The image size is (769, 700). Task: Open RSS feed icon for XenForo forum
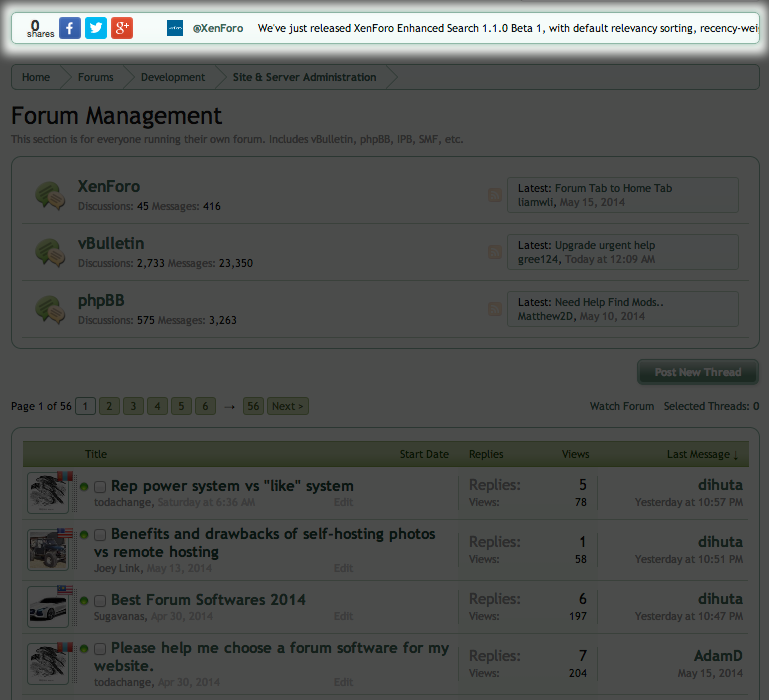pos(494,195)
